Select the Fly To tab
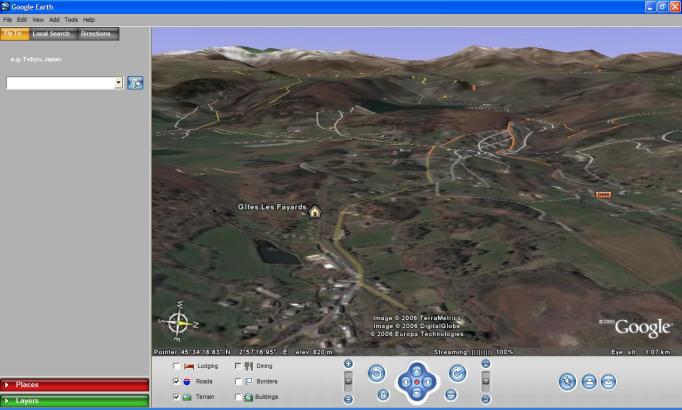The height and width of the screenshot is (410, 682). 15,34
